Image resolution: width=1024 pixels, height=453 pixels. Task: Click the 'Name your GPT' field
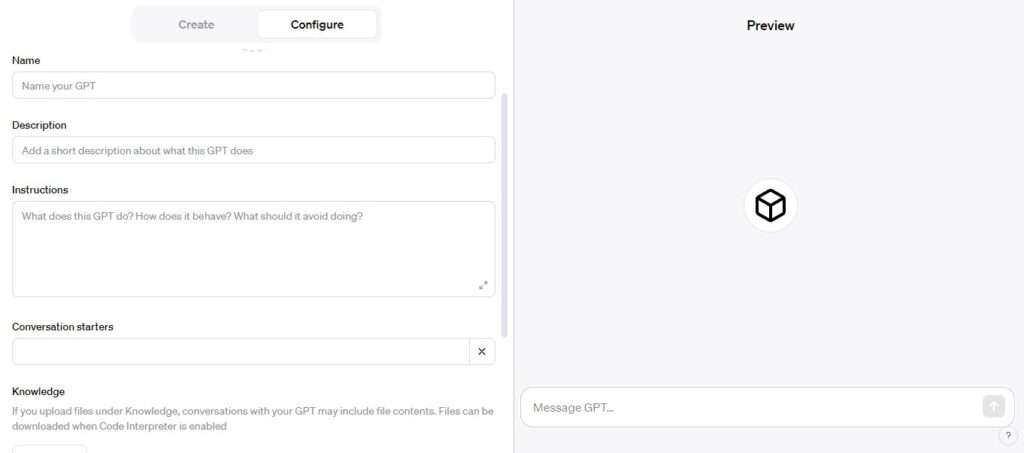(253, 86)
